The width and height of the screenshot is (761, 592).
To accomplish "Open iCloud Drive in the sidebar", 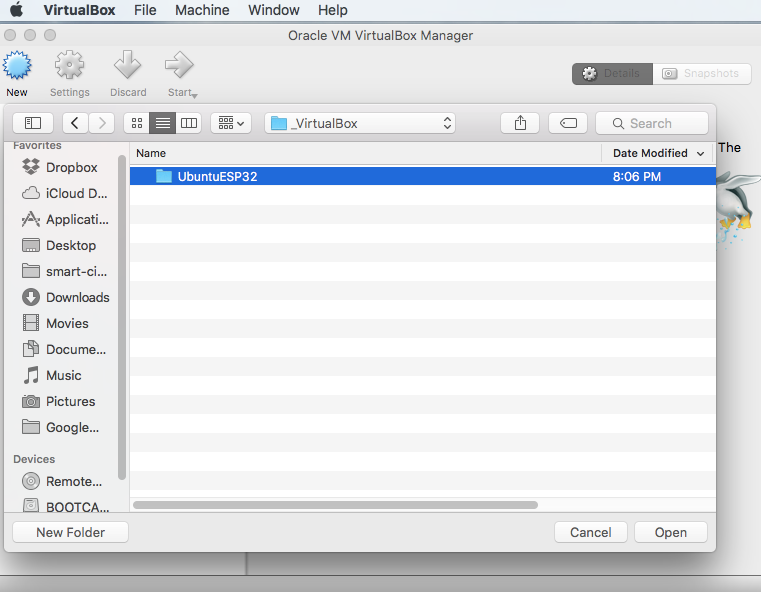I will [65, 194].
